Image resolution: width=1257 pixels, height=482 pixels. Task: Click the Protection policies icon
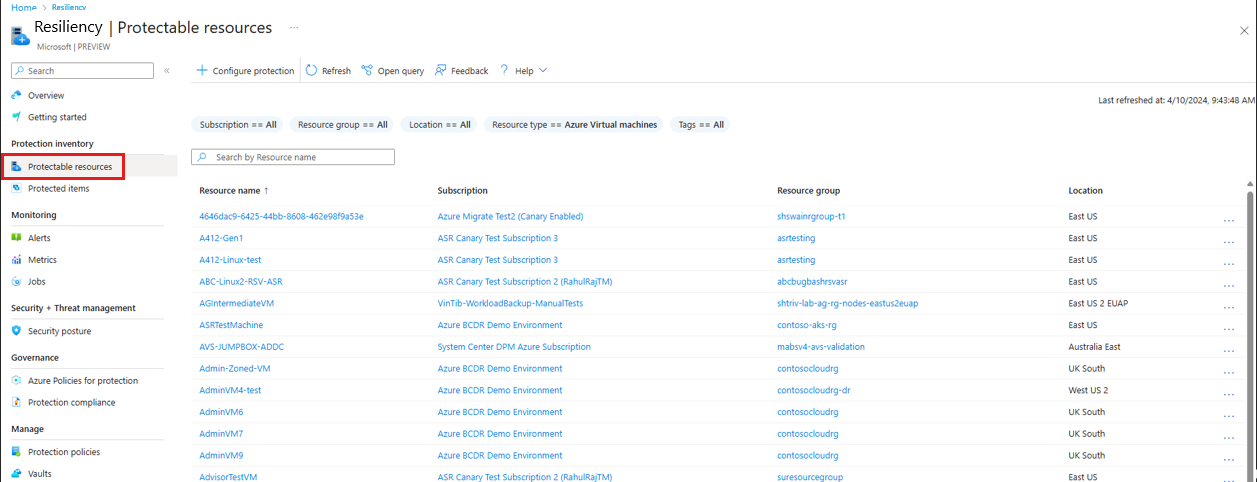click(17, 452)
